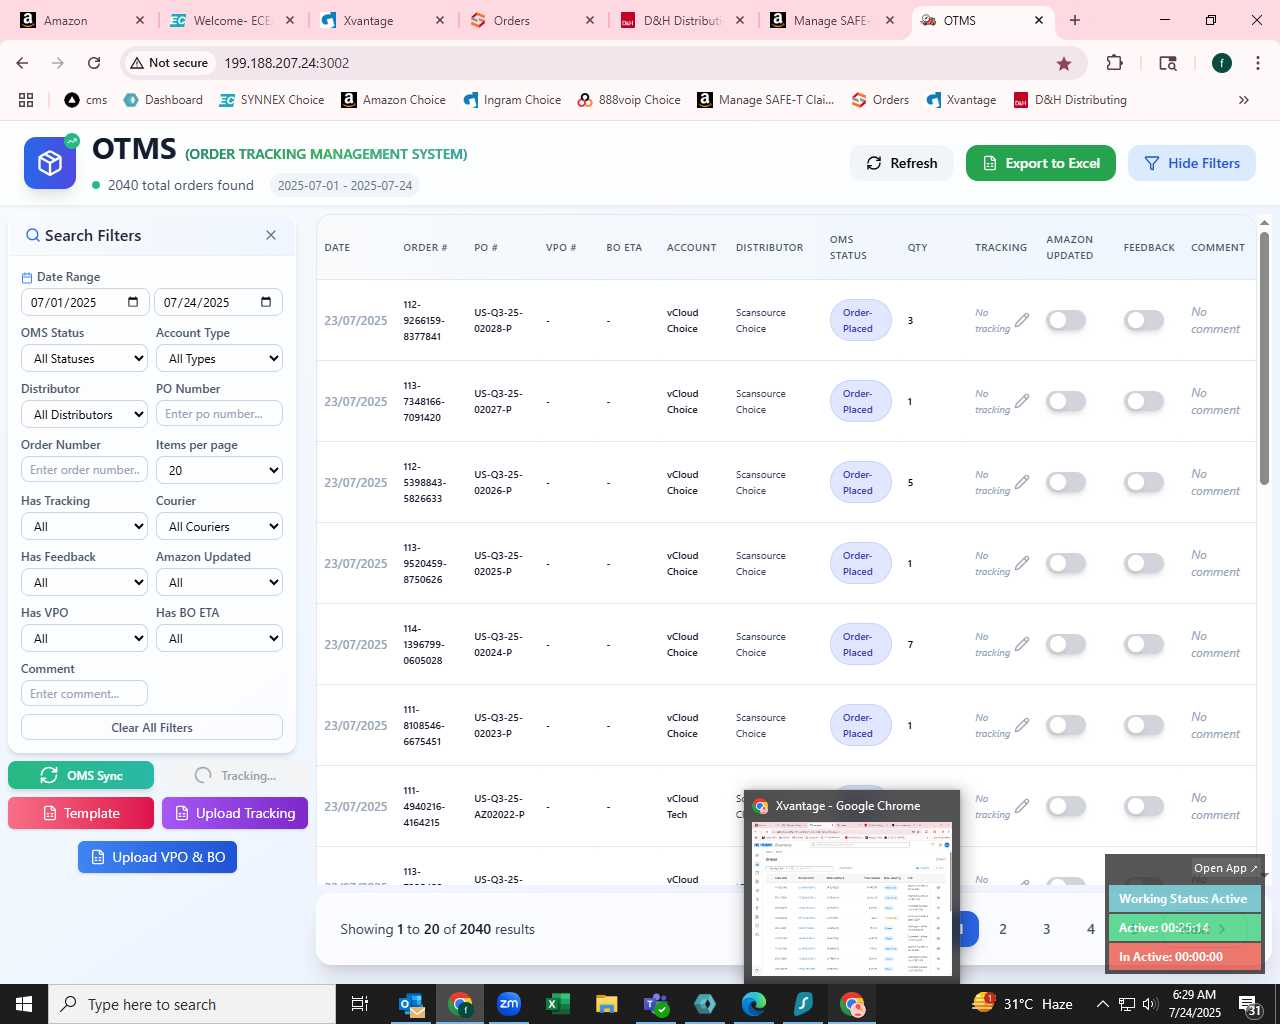The height and width of the screenshot is (1024, 1280).
Task: Click edit tracking pencil for PO US-Q3-25-02028-P
Action: click(x=1021, y=320)
